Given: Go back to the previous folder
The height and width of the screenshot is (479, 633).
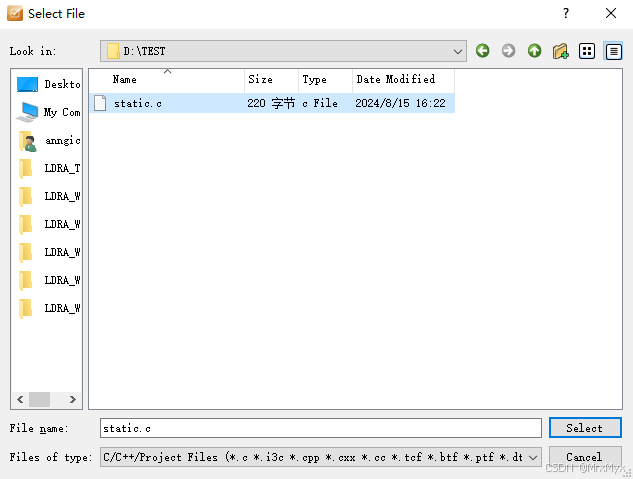Looking at the screenshot, I should [x=483, y=51].
